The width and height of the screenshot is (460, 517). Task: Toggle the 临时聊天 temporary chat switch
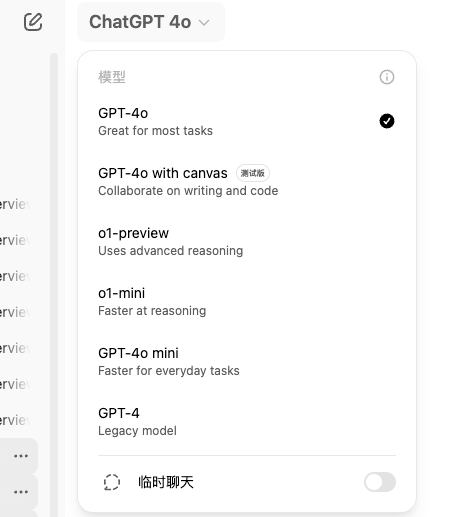pyautogui.click(x=380, y=482)
